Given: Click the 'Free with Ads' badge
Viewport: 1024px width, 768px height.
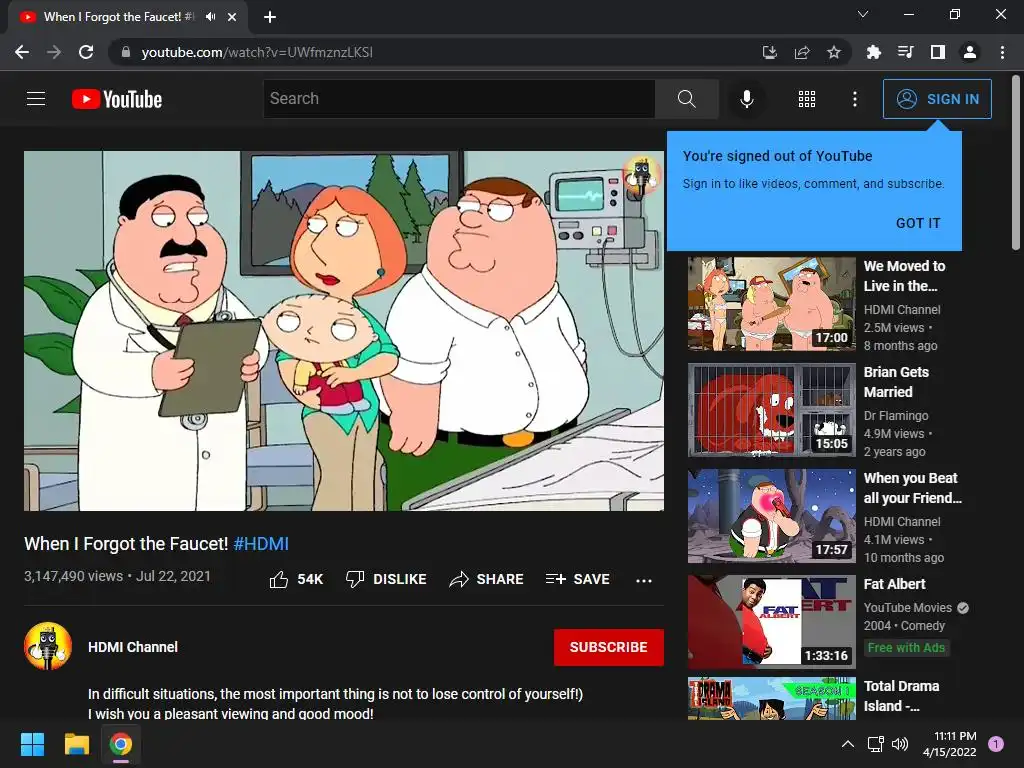Looking at the screenshot, I should tap(906, 648).
